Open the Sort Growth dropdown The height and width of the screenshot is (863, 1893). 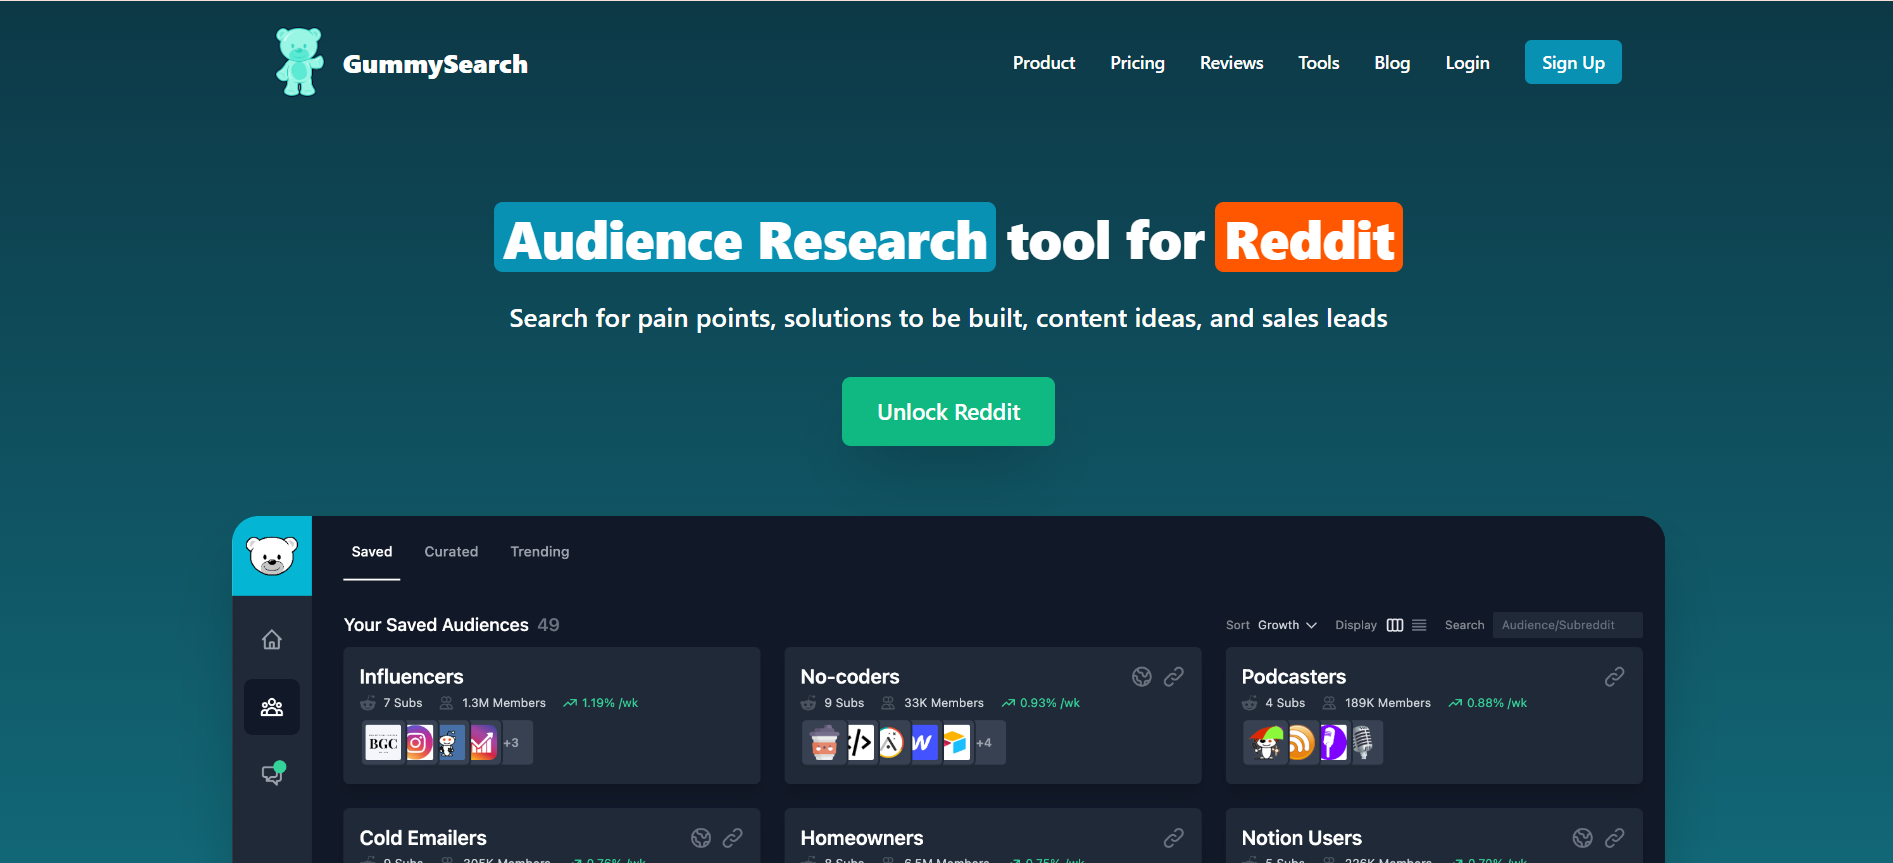pos(1287,625)
